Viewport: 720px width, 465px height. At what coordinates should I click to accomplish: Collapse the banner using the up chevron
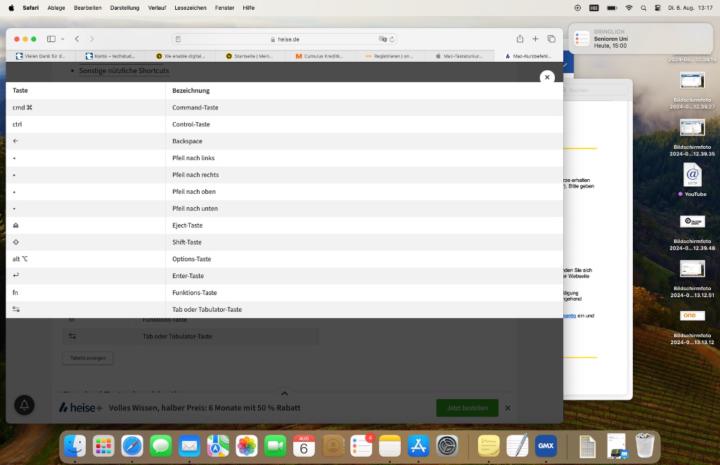click(x=284, y=393)
